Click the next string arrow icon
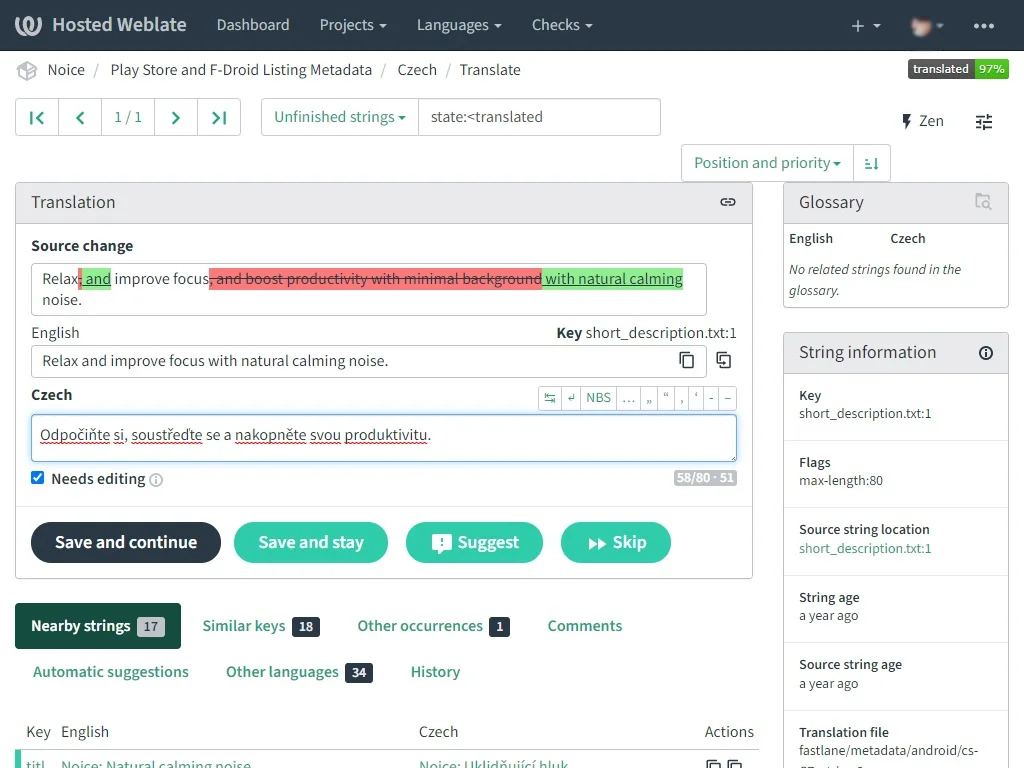This screenshot has width=1024, height=768. pos(176,118)
